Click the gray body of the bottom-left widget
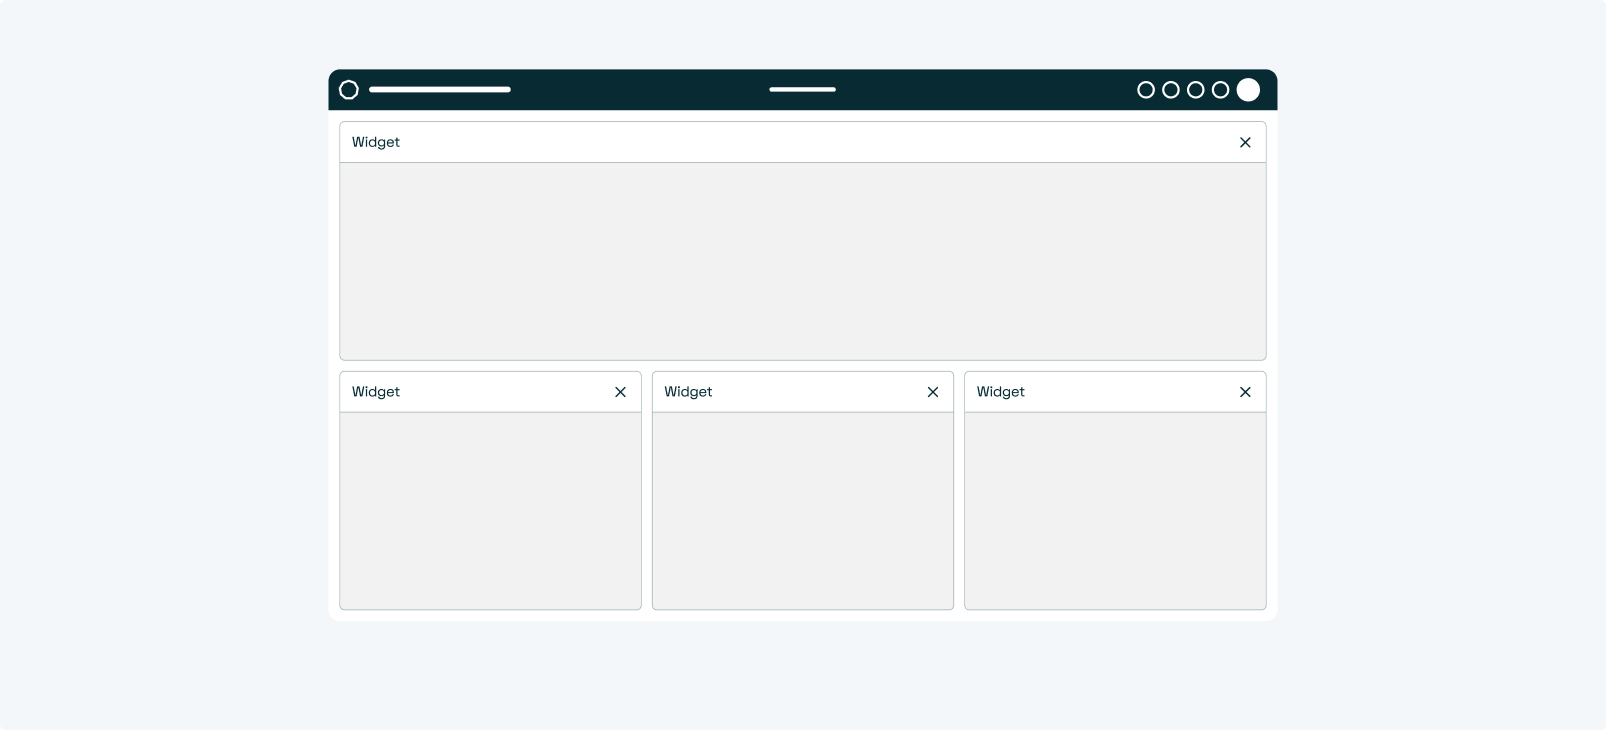 click(490, 511)
